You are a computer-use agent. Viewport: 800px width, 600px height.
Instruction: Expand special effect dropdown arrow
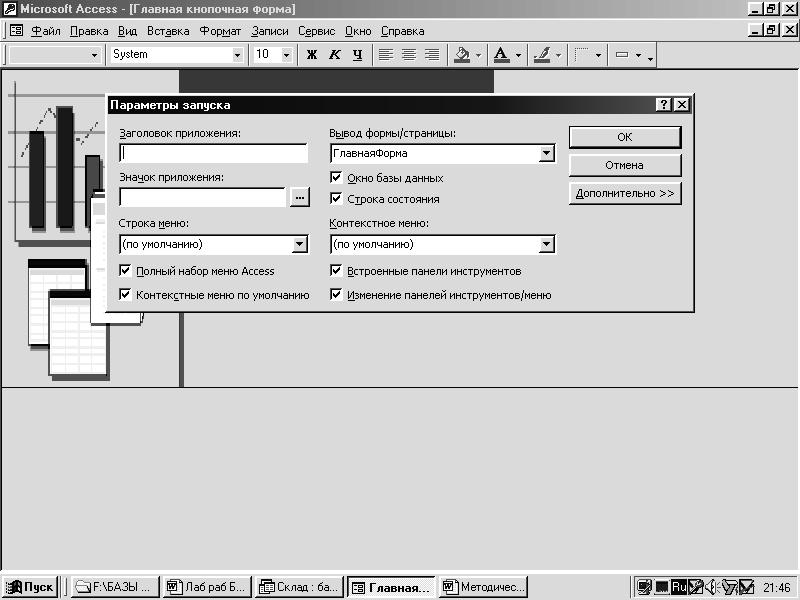[638, 55]
